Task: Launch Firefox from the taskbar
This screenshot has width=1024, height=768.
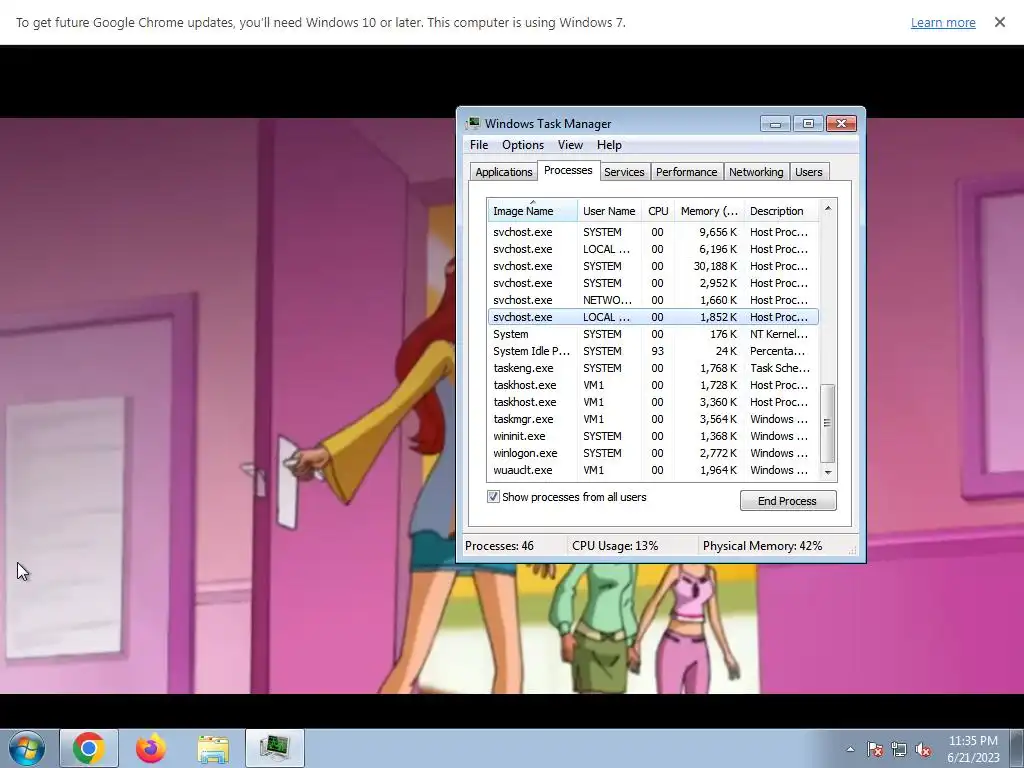Action: [151, 748]
